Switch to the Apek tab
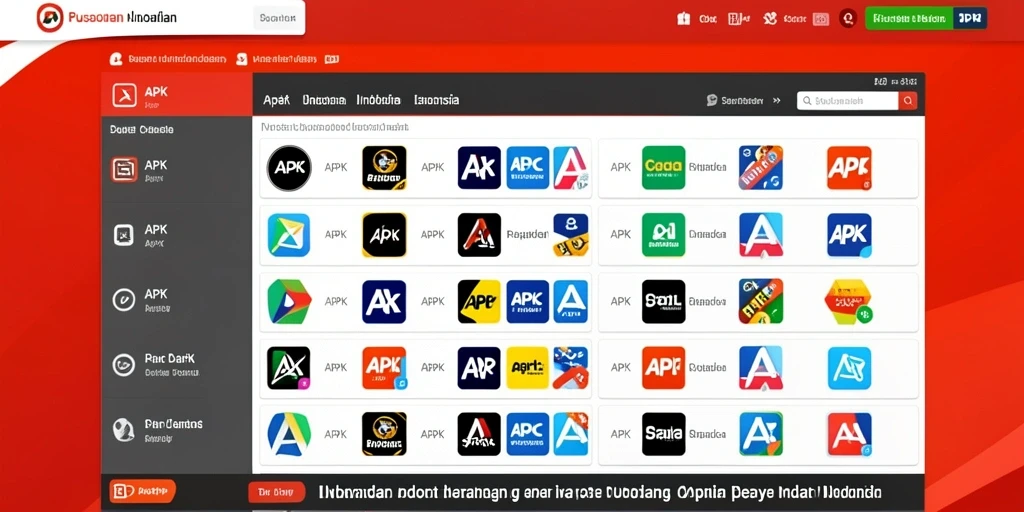 (276, 101)
